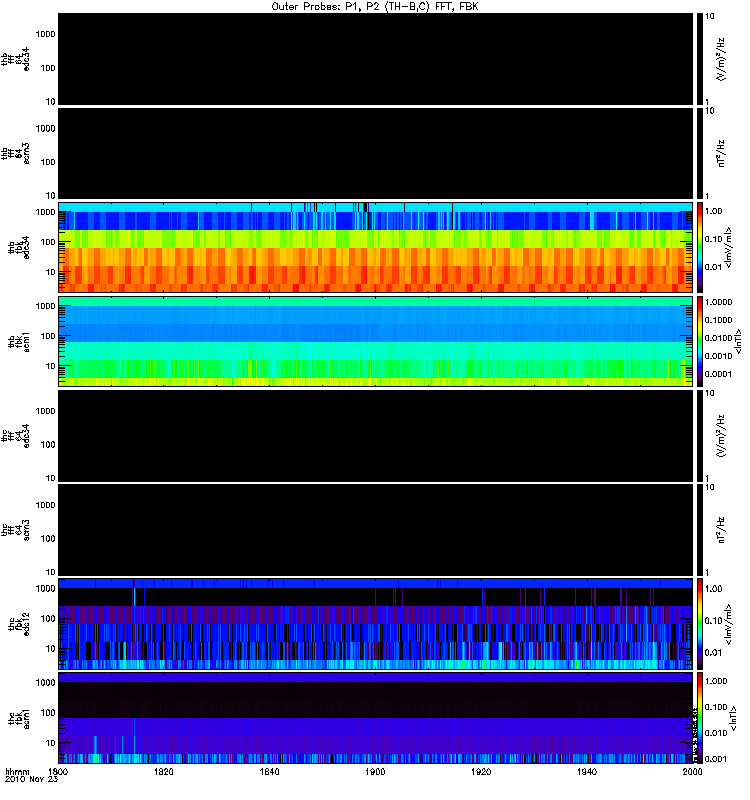Select the thb fbk edc34 axis label
The image size is (750, 800).
pyautogui.click(x=18, y=247)
